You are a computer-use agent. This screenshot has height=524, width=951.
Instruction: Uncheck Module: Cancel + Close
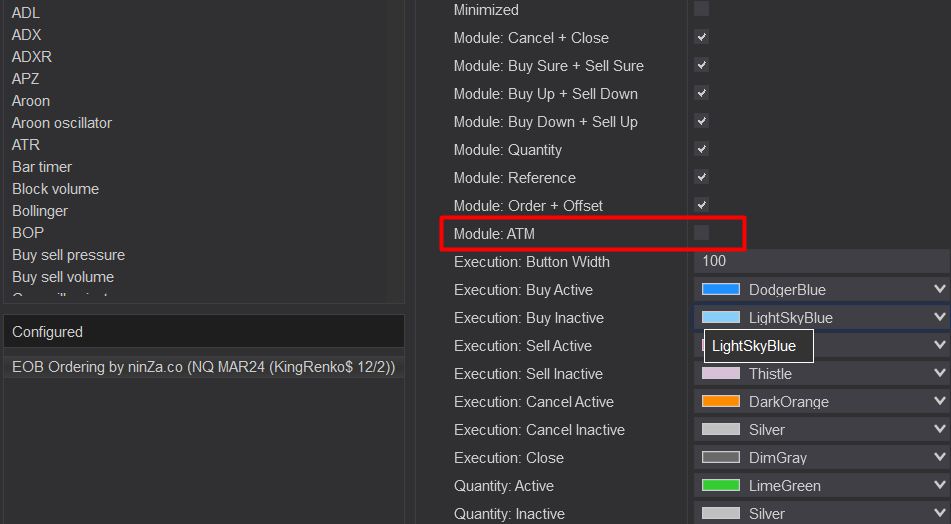702,37
